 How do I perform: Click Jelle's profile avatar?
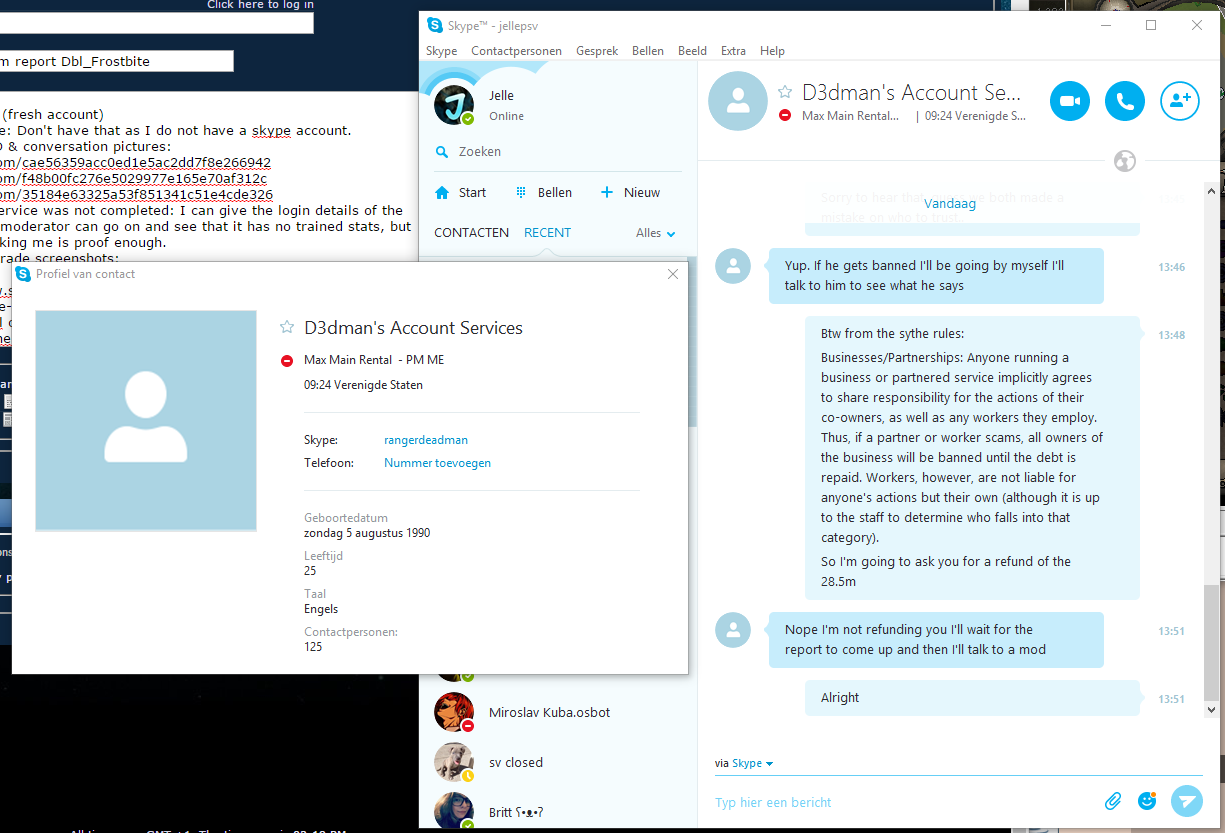[454, 105]
